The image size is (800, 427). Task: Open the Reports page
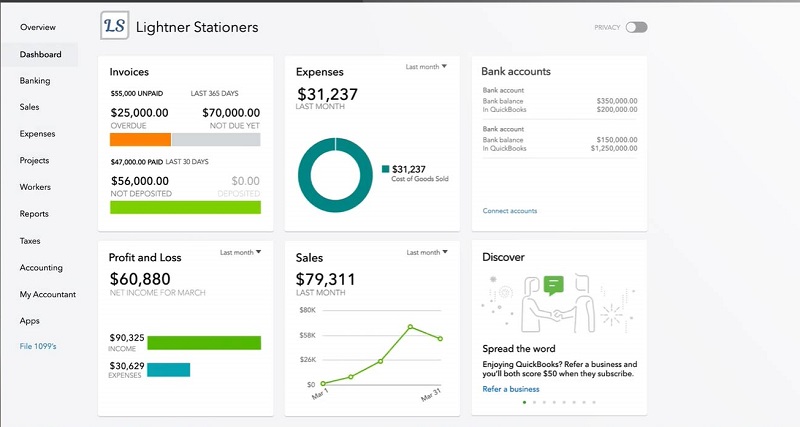(x=34, y=214)
